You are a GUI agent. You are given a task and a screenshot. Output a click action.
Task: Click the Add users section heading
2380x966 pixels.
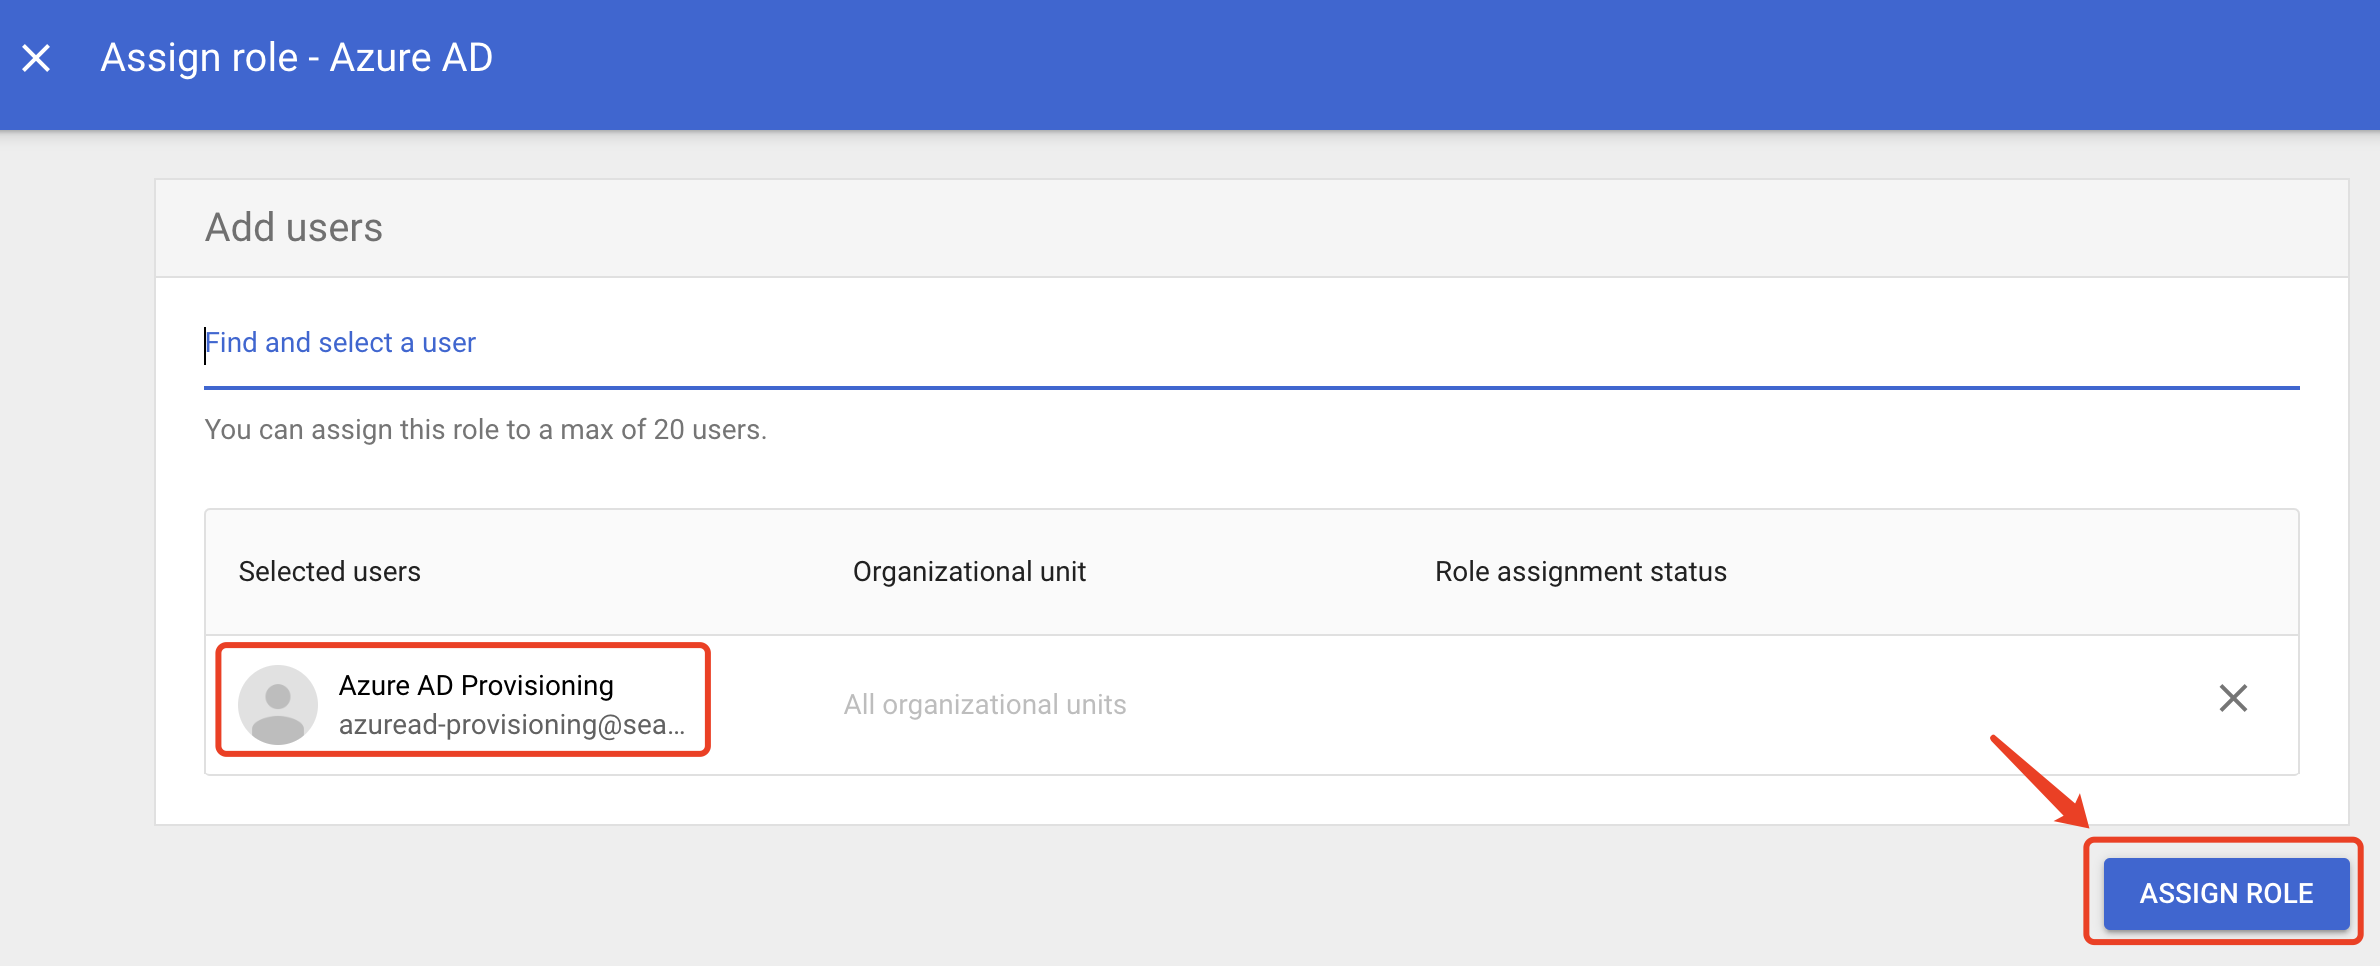pos(293,227)
